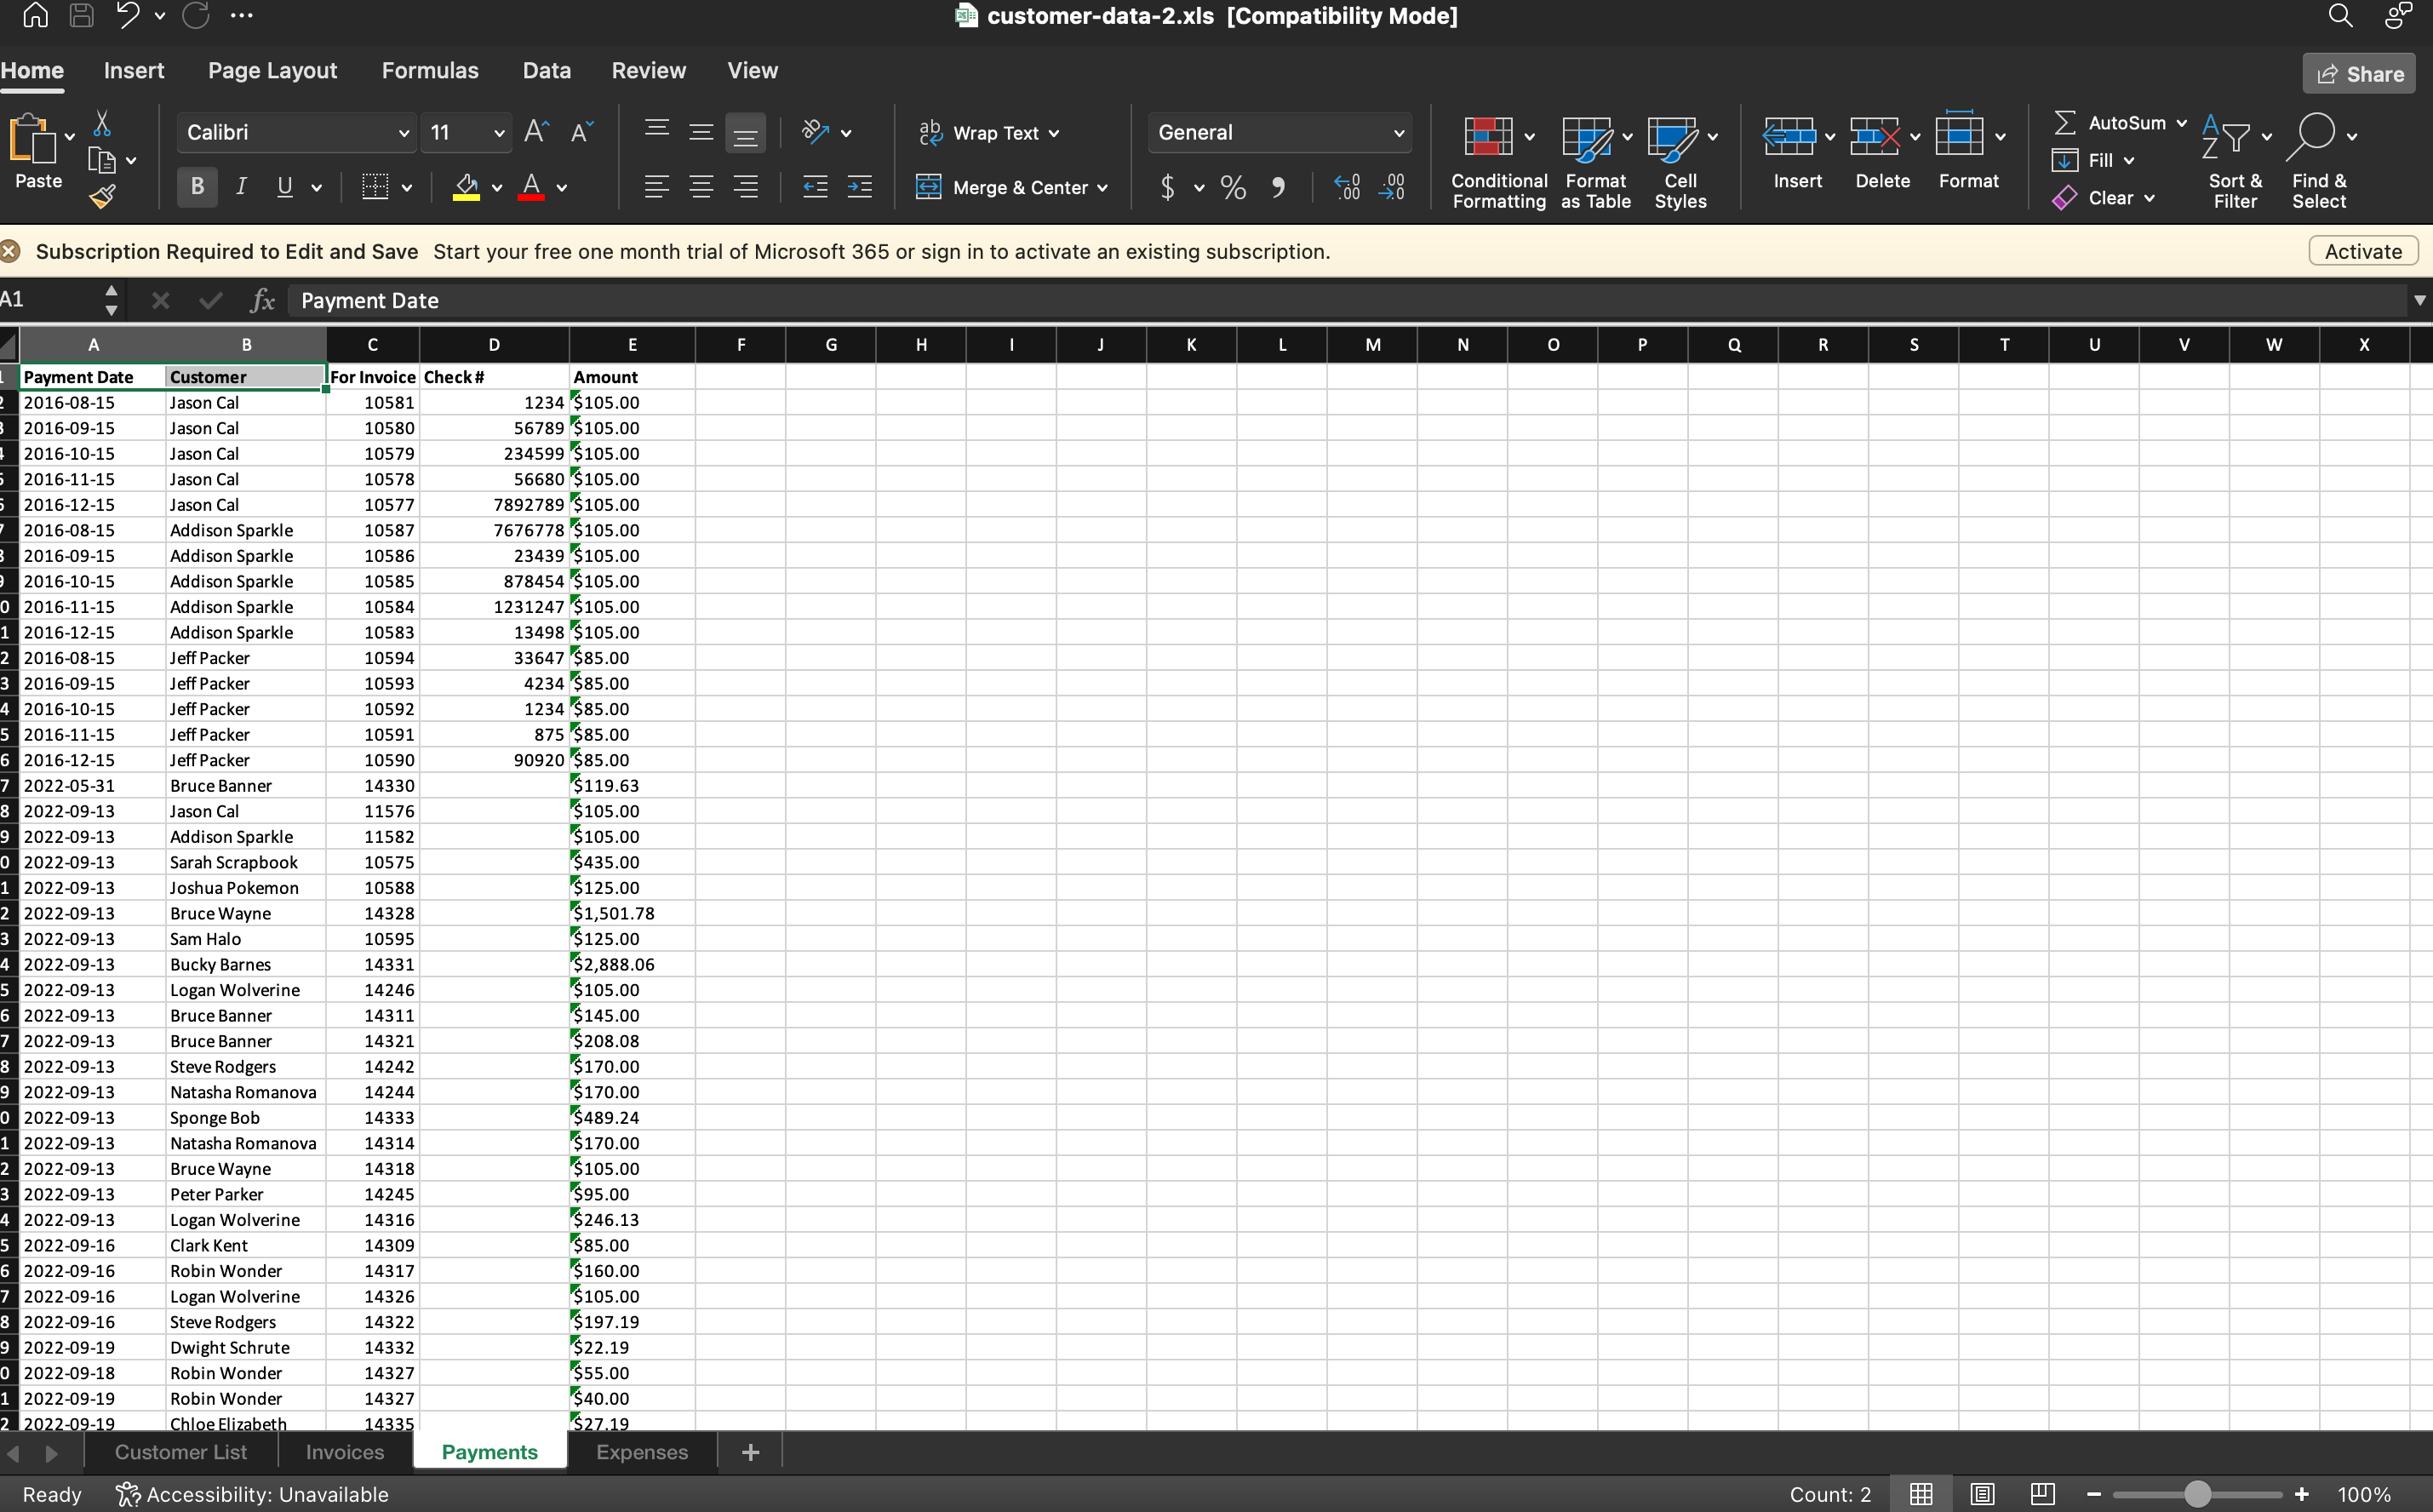Switch to the Invoices sheet tab

click(345, 1452)
